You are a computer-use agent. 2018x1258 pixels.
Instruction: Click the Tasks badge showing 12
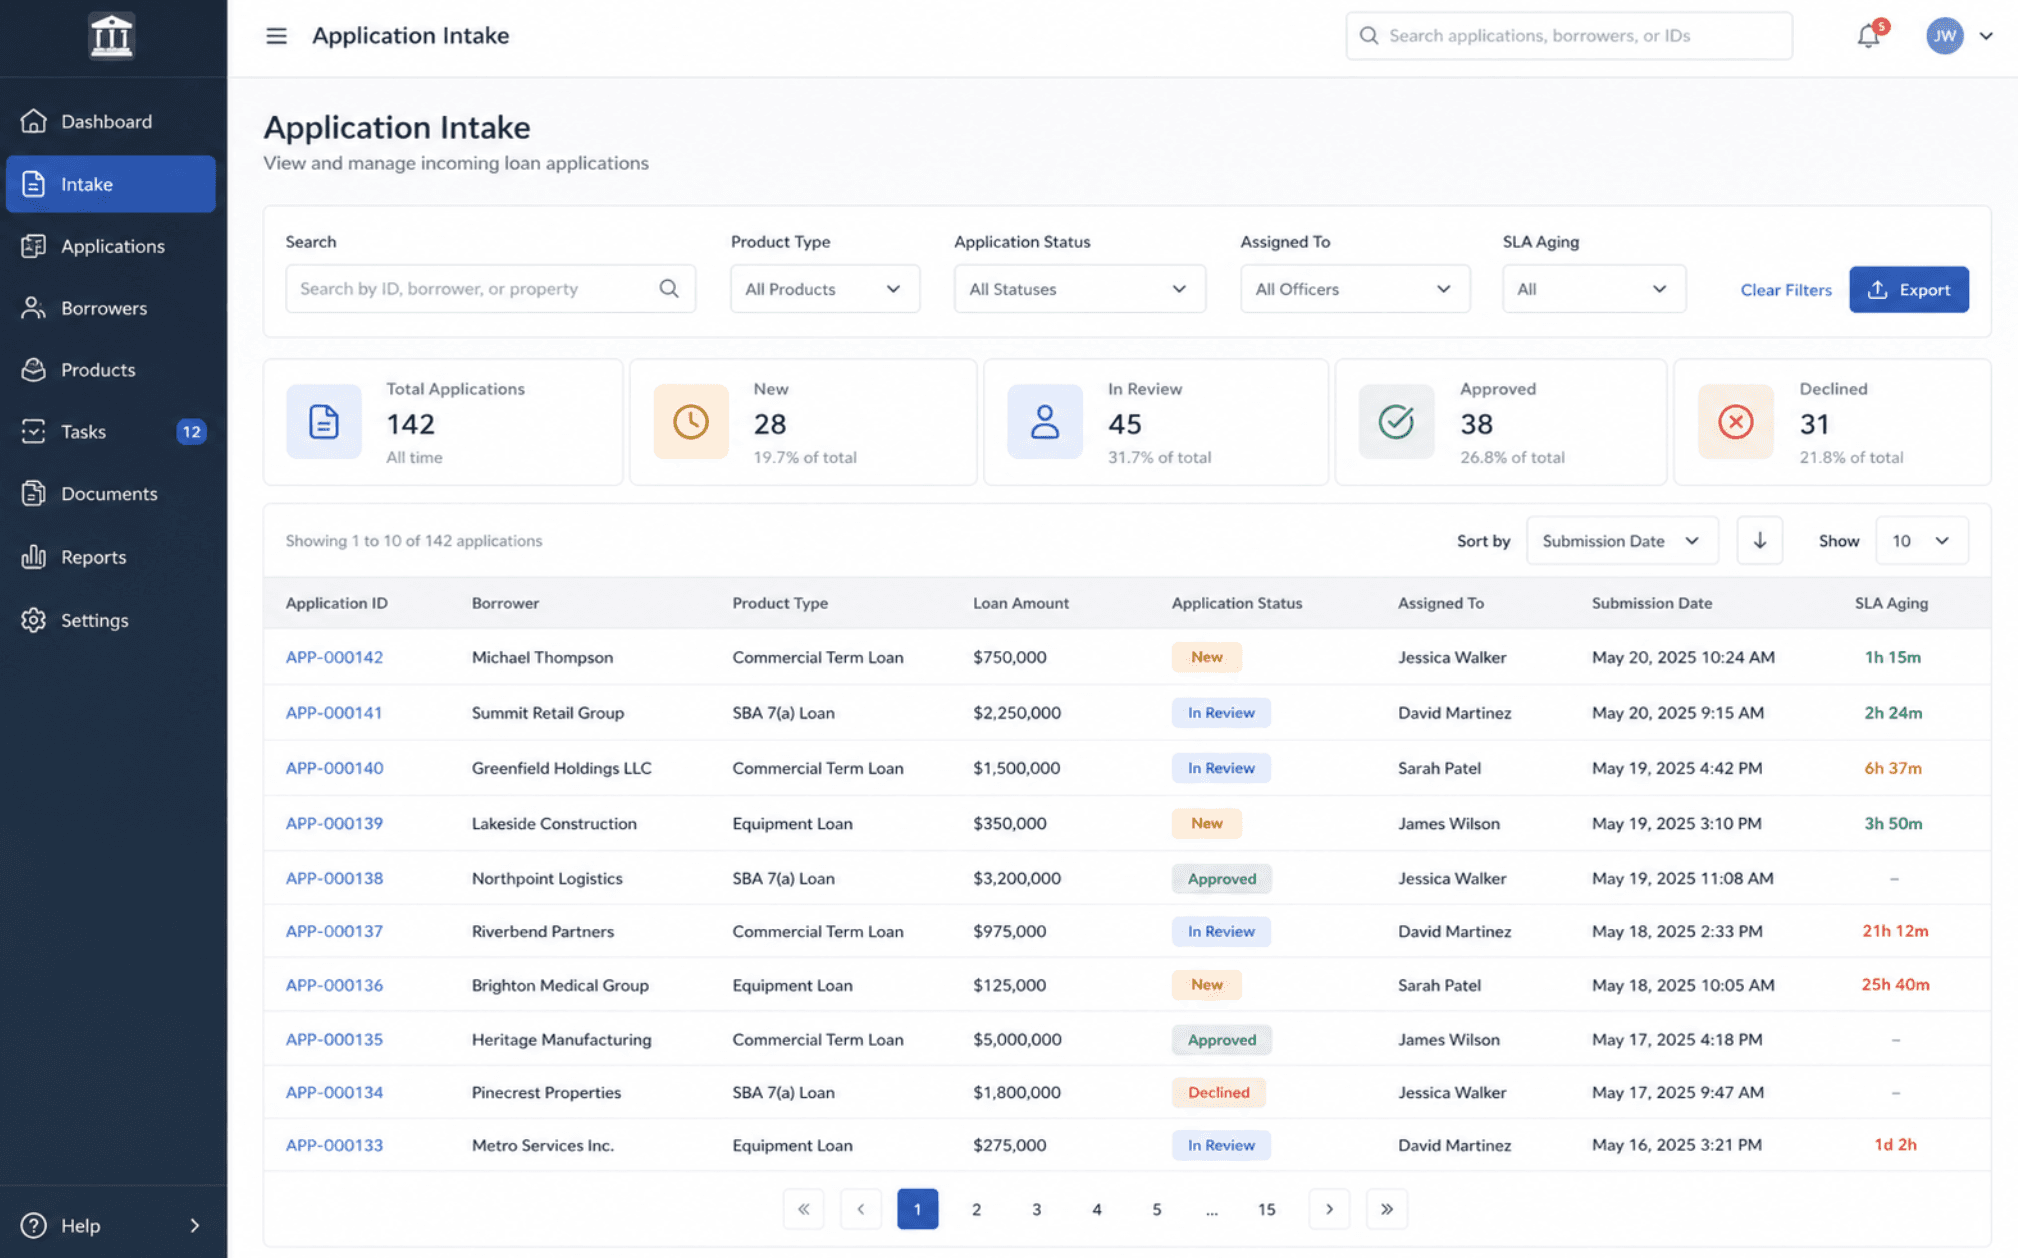pyautogui.click(x=191, y=432)
